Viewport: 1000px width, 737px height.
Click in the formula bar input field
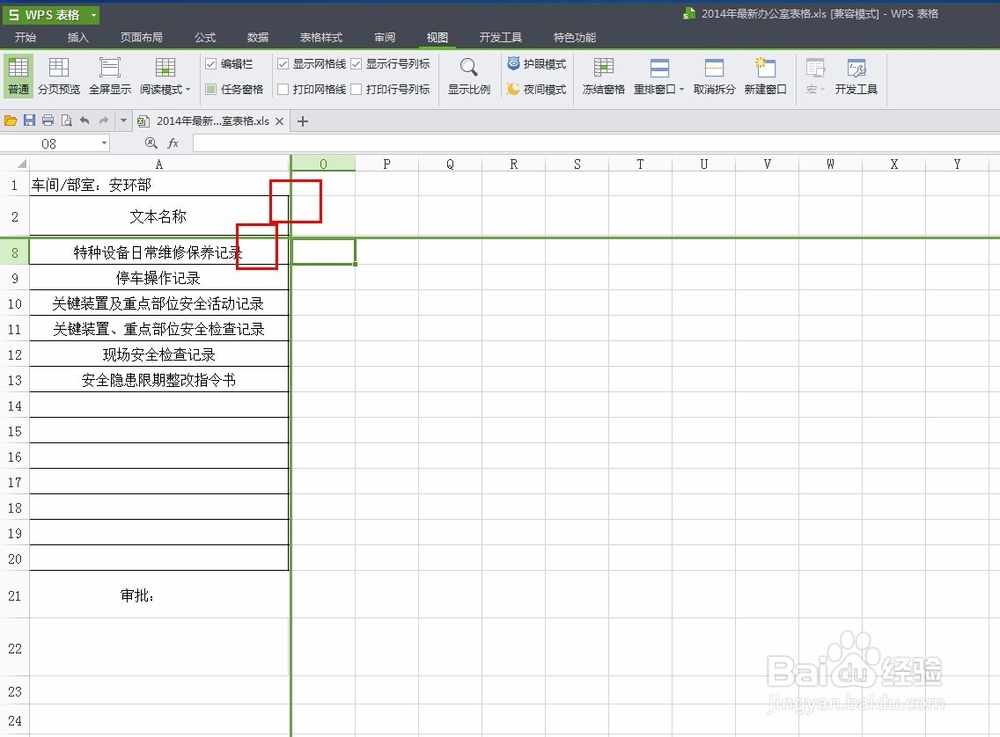596,143
